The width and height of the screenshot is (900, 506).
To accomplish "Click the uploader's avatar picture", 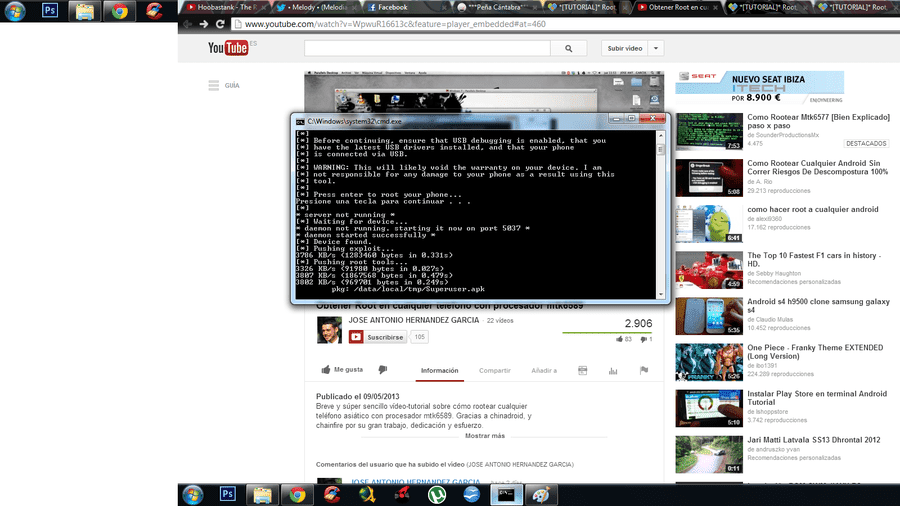I will [x=329, y=330].
